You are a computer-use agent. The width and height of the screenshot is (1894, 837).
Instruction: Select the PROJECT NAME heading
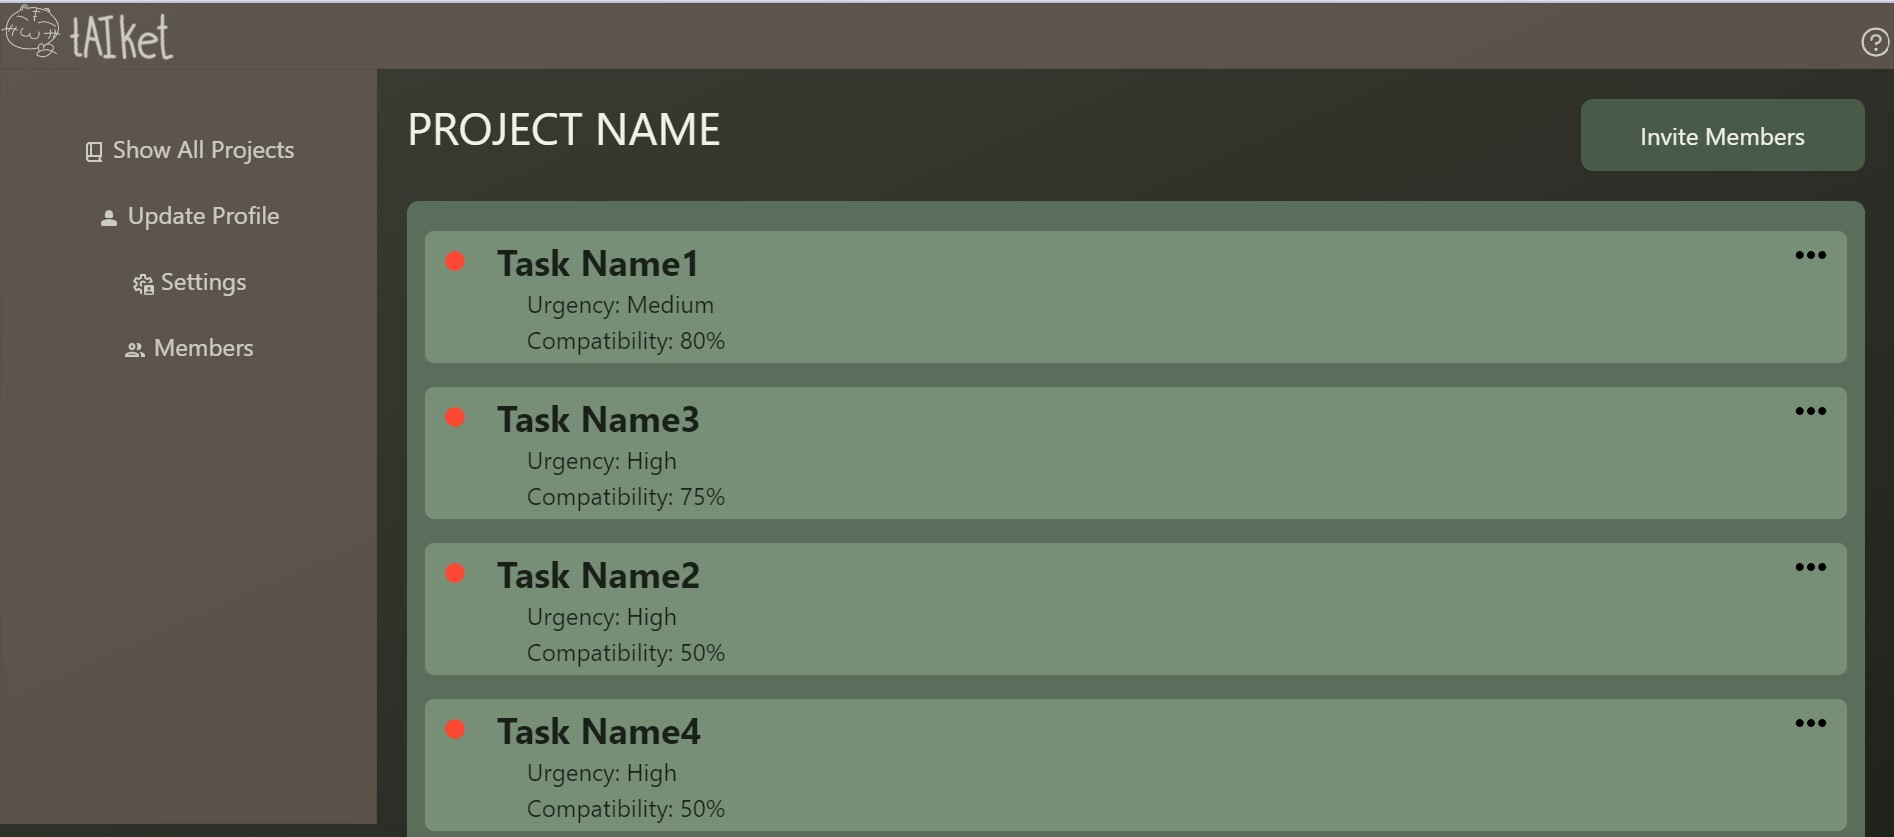coord(563,128)
